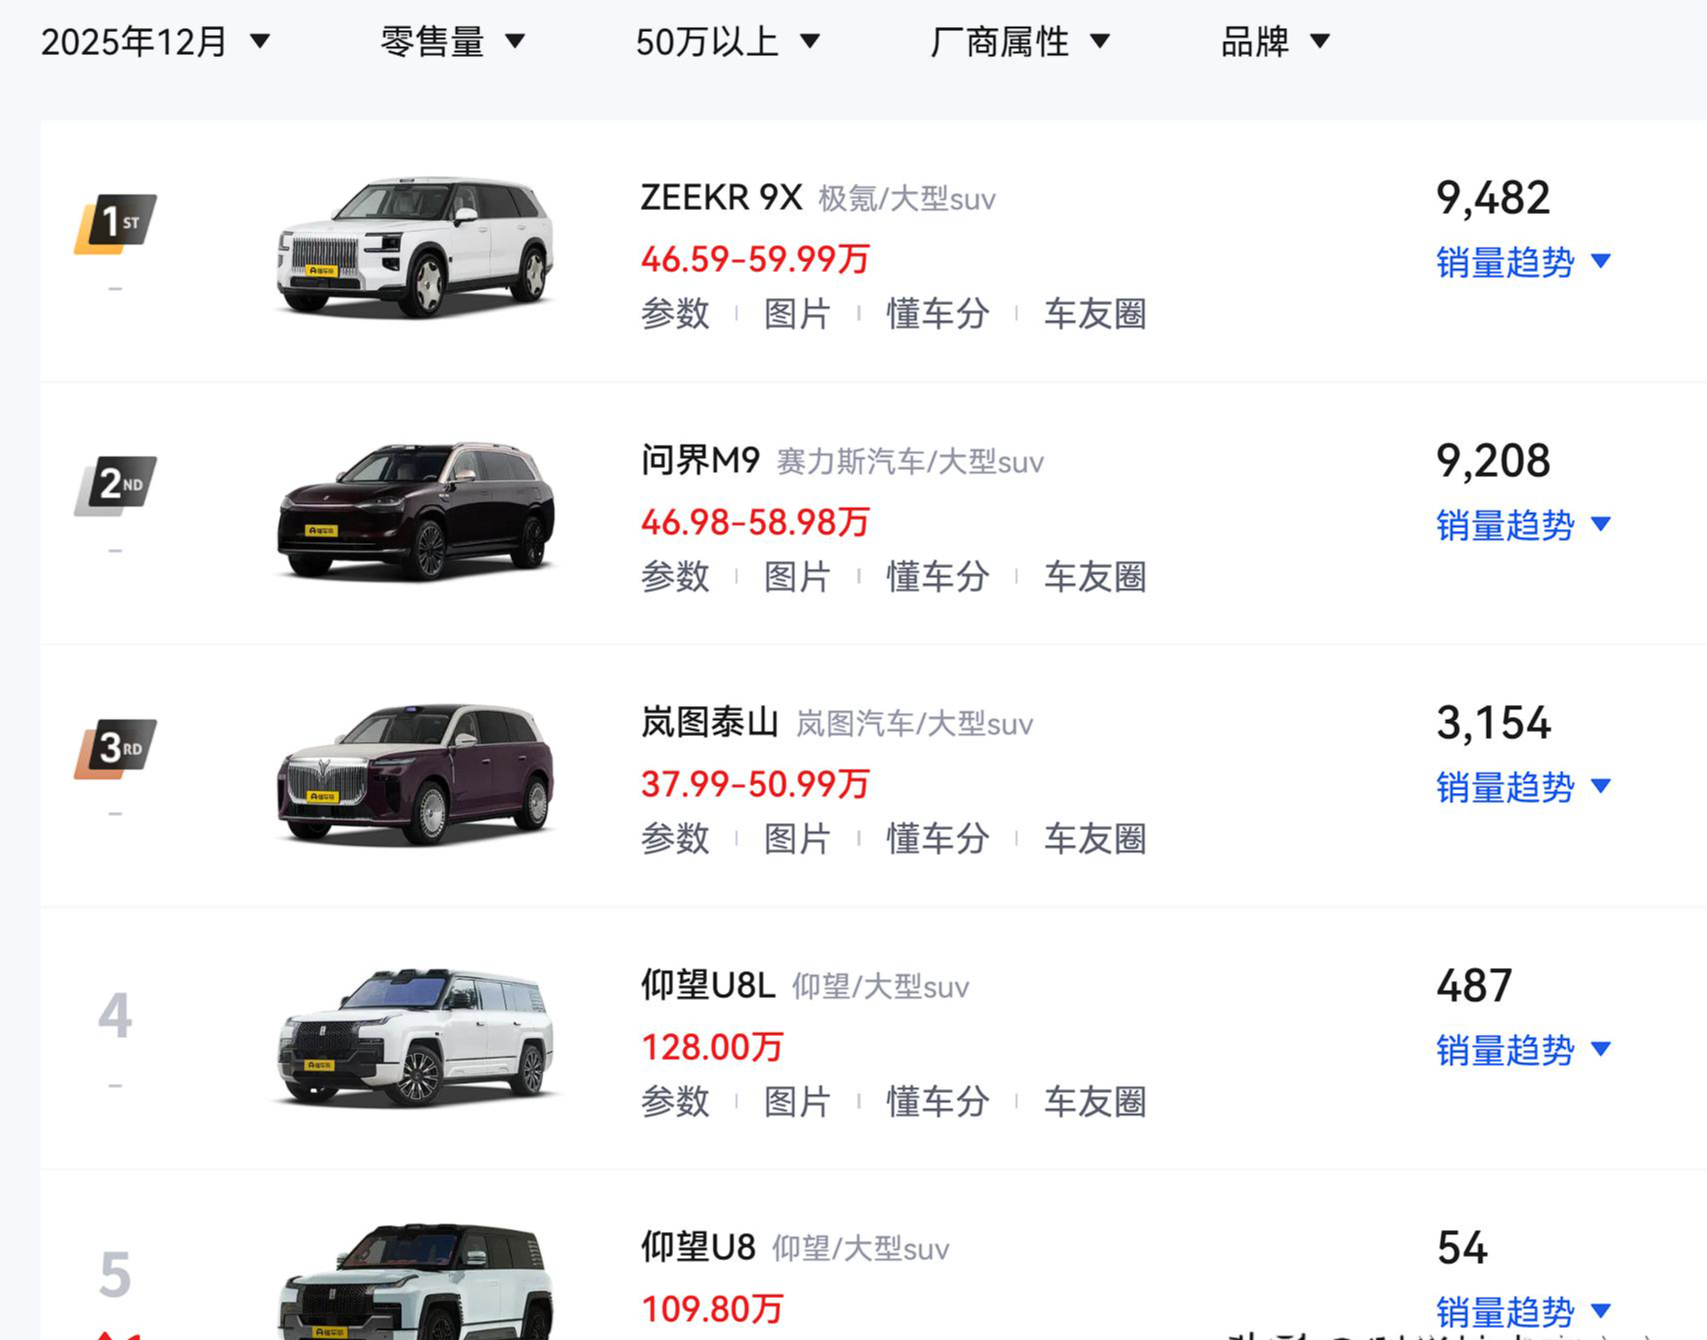The image size is (1707, 1340).
Task: Open the 仰望U8 model title
Action: 698,1248
